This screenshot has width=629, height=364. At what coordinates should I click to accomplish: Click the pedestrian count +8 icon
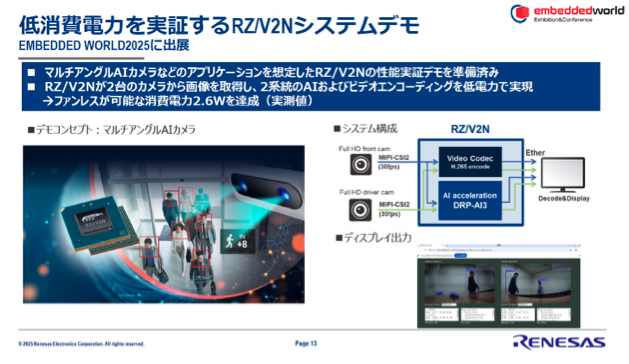[238, 241]
